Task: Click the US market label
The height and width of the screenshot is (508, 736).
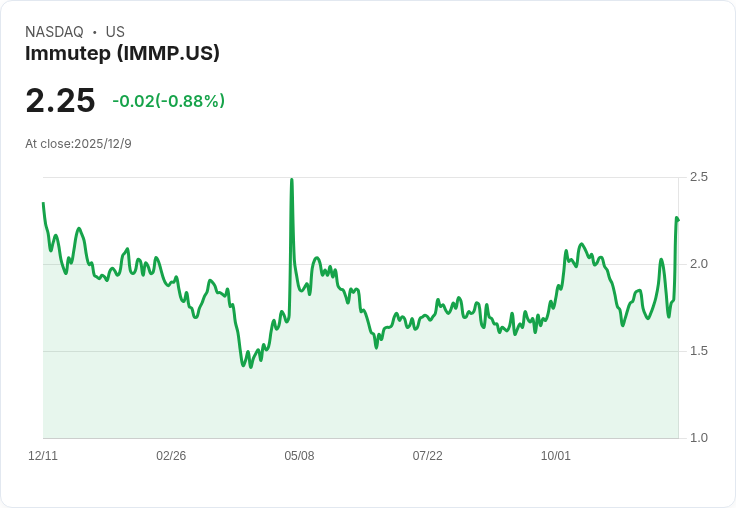Action: 115,32
